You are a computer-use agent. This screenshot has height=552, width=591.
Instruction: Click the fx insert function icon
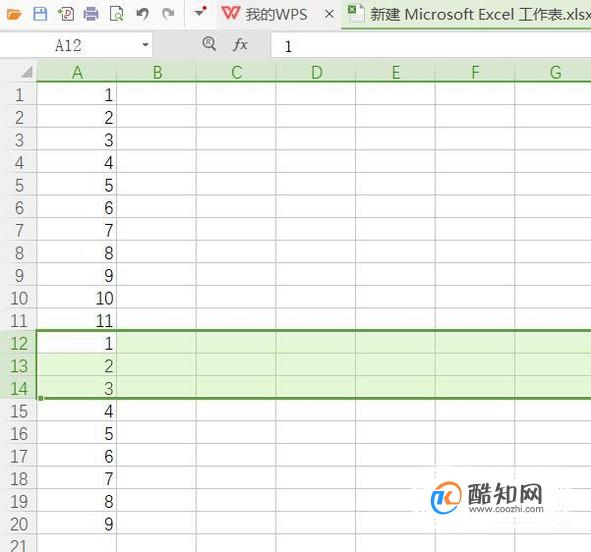pyautogui.click(x=240, y=44)
